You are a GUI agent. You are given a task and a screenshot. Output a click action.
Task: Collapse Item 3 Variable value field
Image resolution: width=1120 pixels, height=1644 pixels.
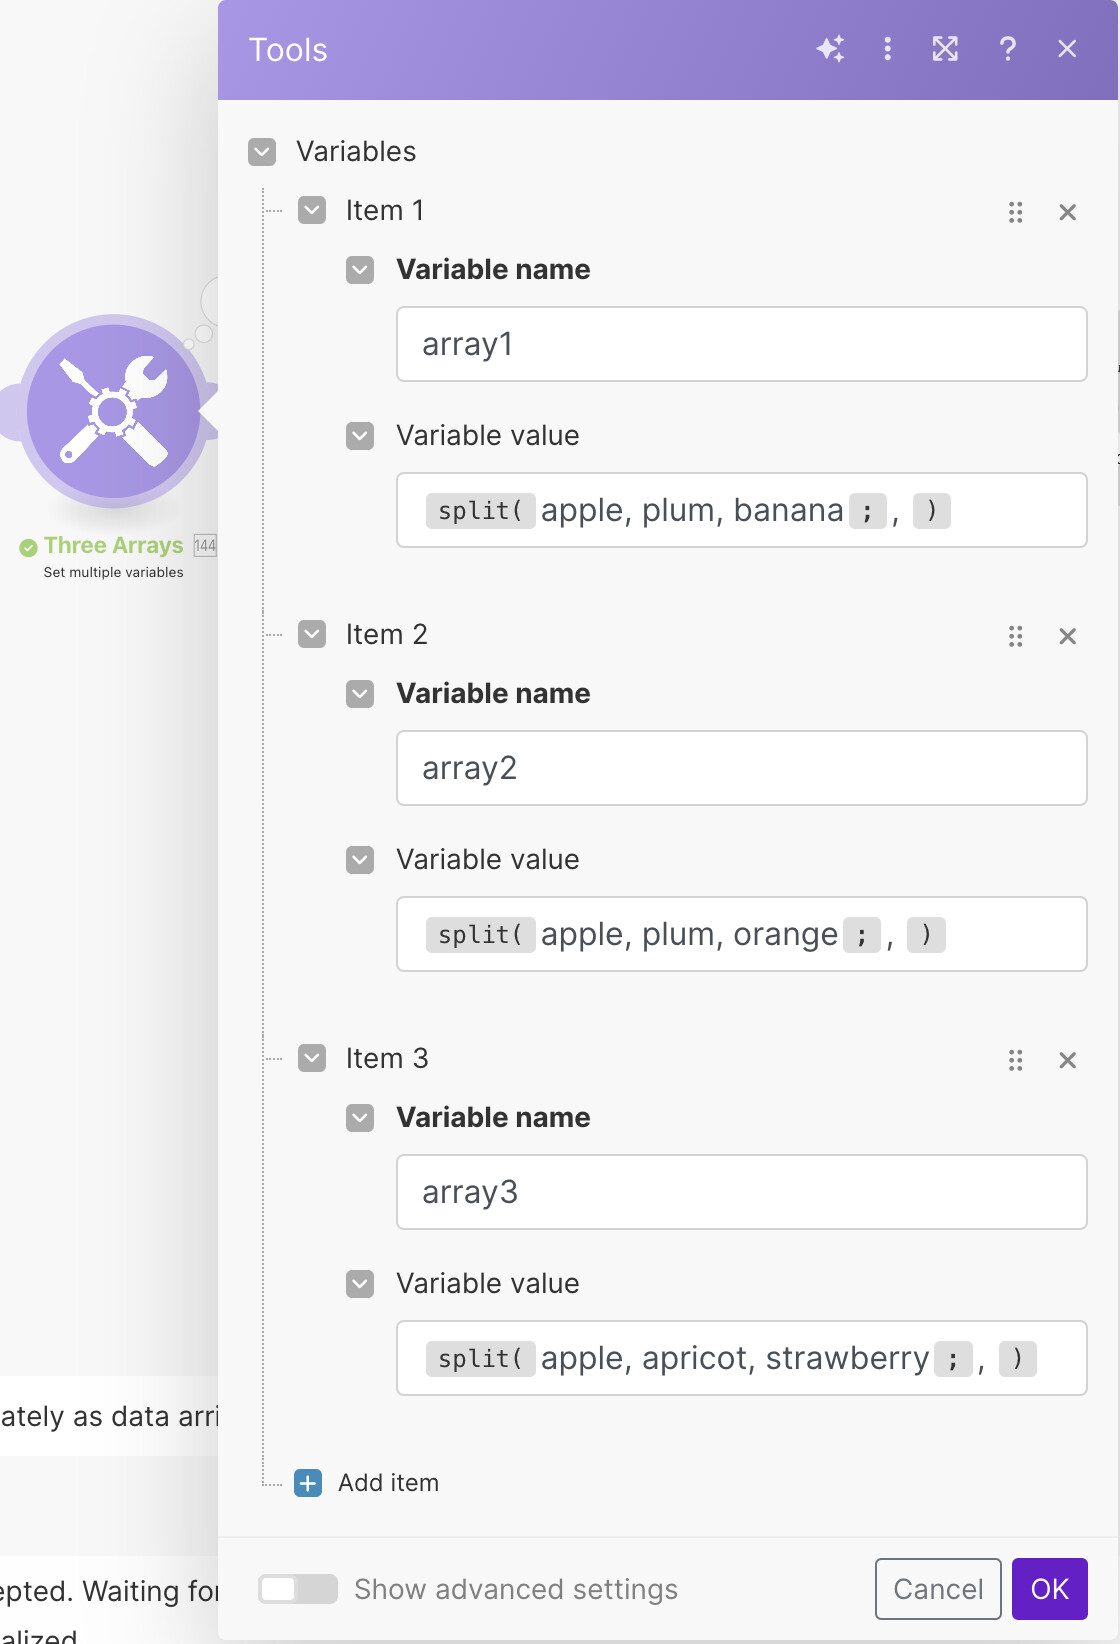tap(360, 1284)
